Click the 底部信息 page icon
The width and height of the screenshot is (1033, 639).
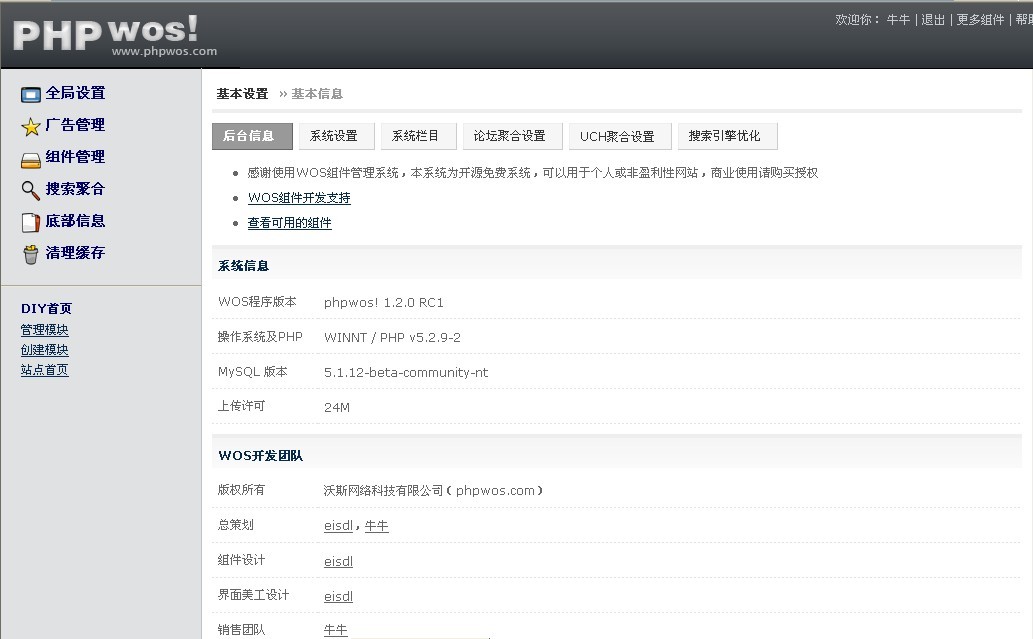30,223
